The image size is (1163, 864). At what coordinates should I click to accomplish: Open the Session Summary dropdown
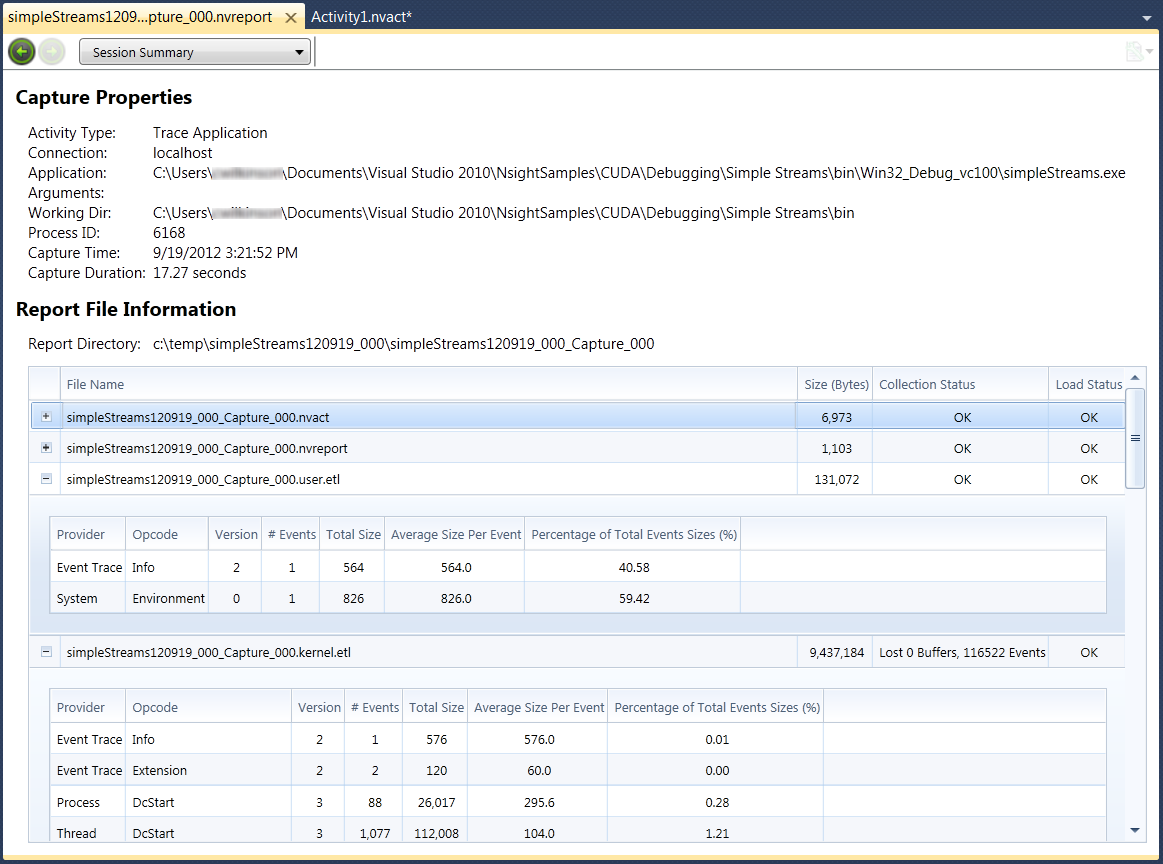(195, 52)
